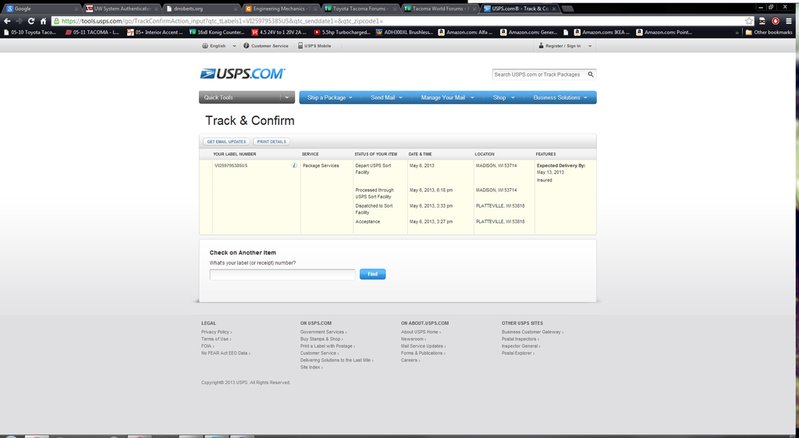
Task: Open the Postal Explorer footer link
Action: click(518, 353)
